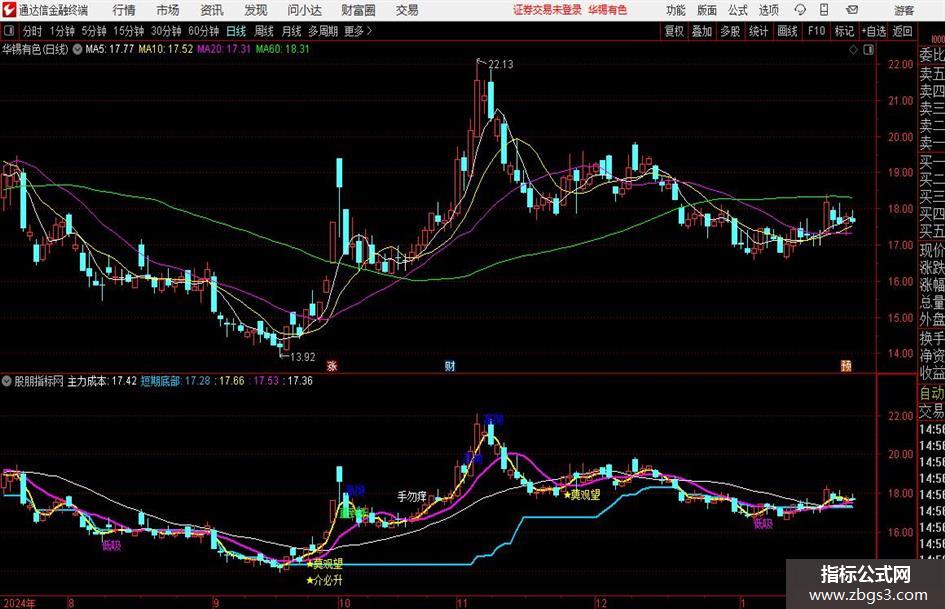Screen dimensions: 945x609
Task: Select the 日线 daily period tab
Action: (236, 31)
